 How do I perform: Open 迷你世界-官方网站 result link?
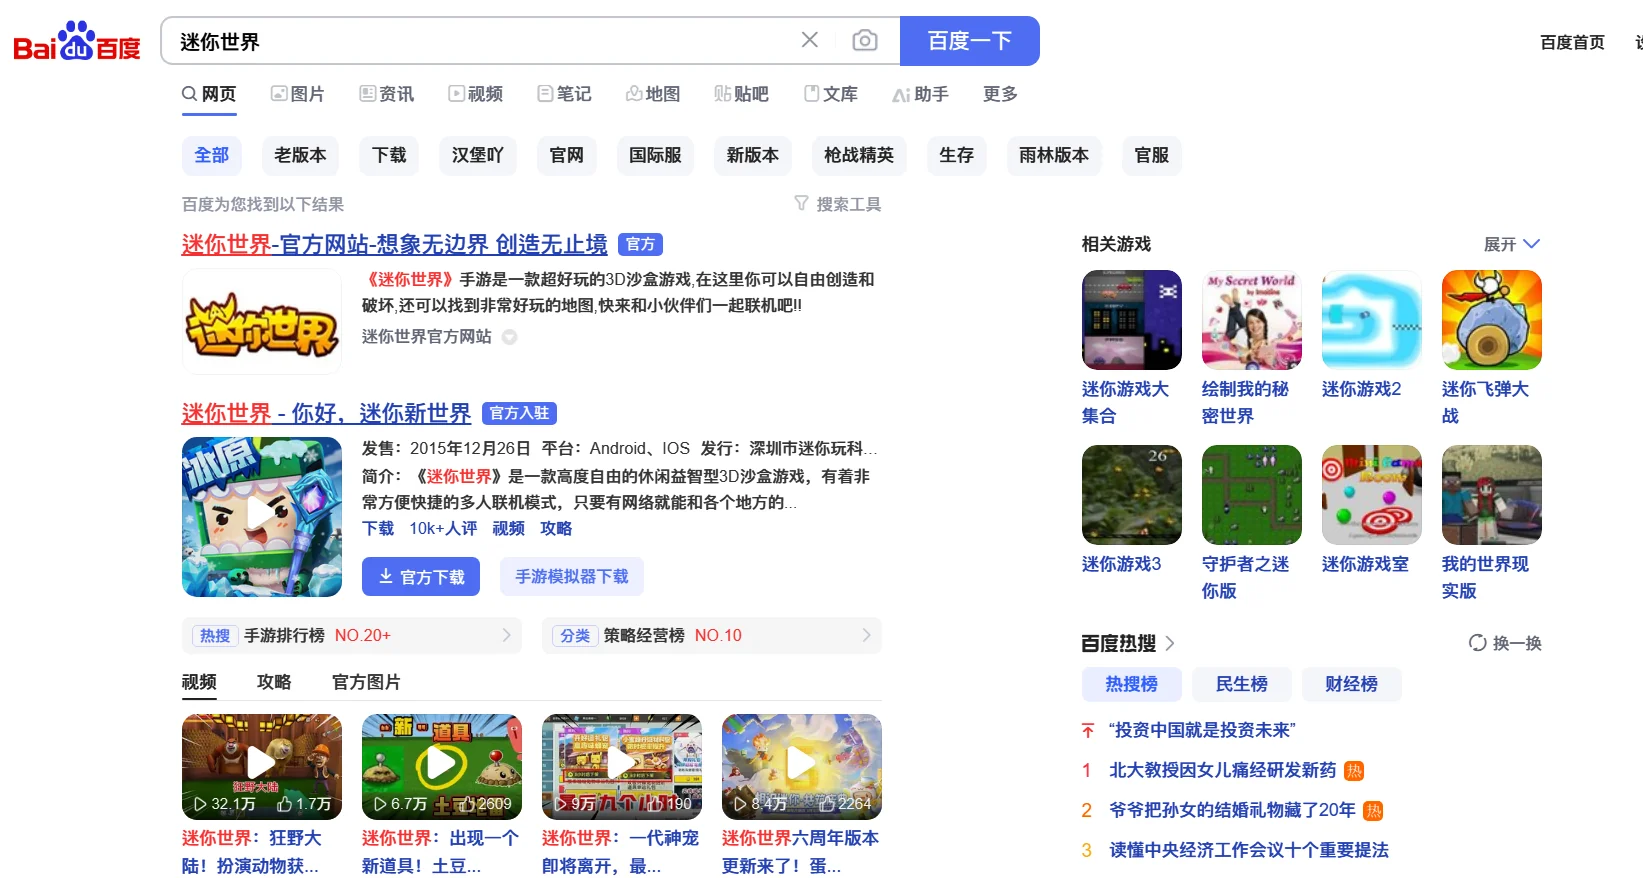(394, 244)
